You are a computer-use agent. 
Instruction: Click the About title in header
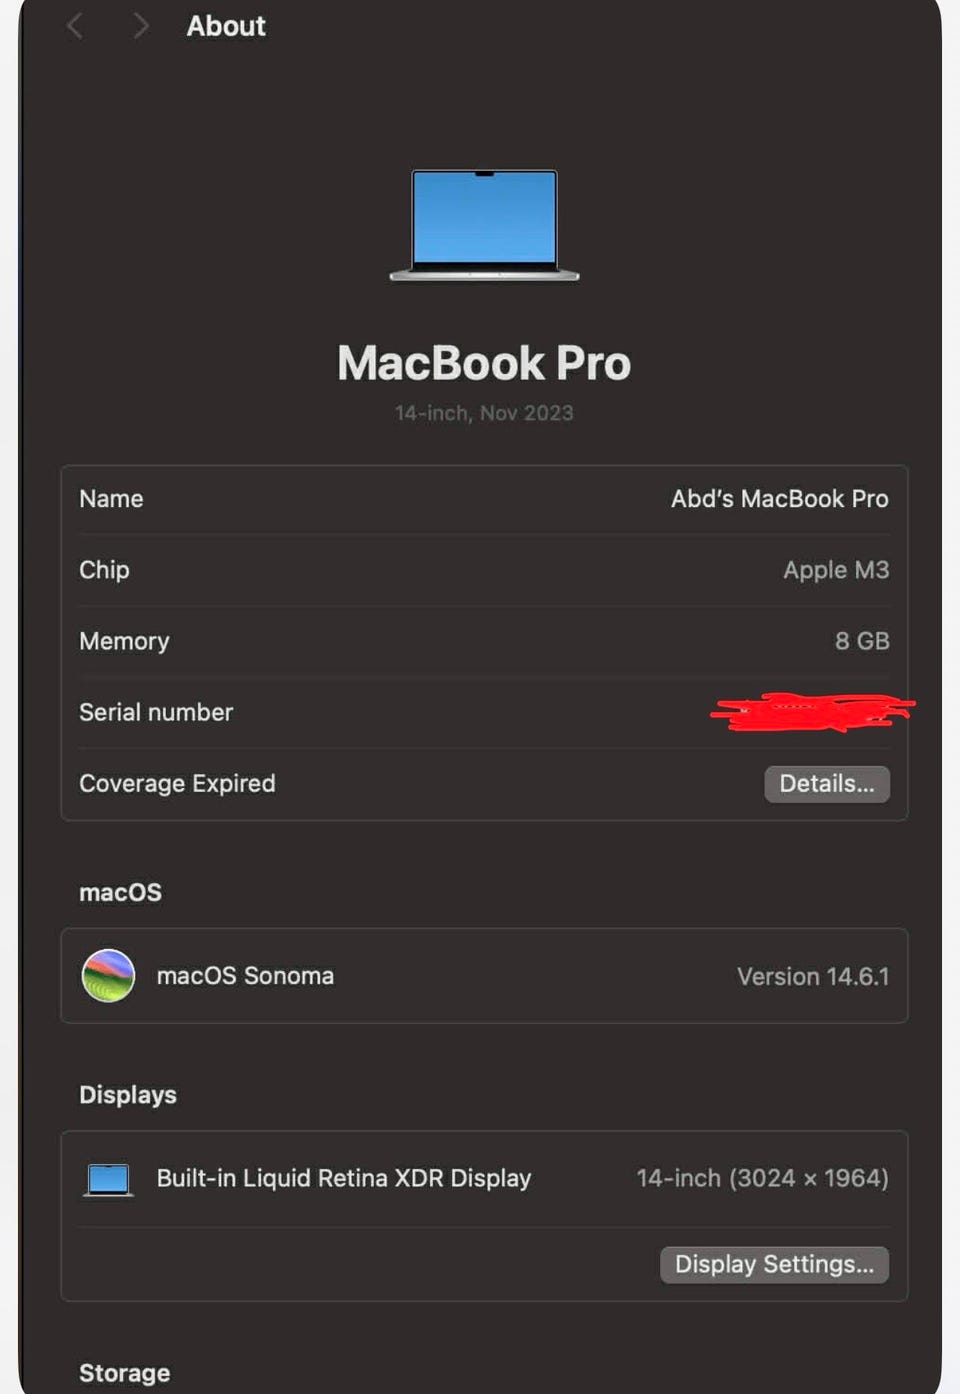click(226, 26)
